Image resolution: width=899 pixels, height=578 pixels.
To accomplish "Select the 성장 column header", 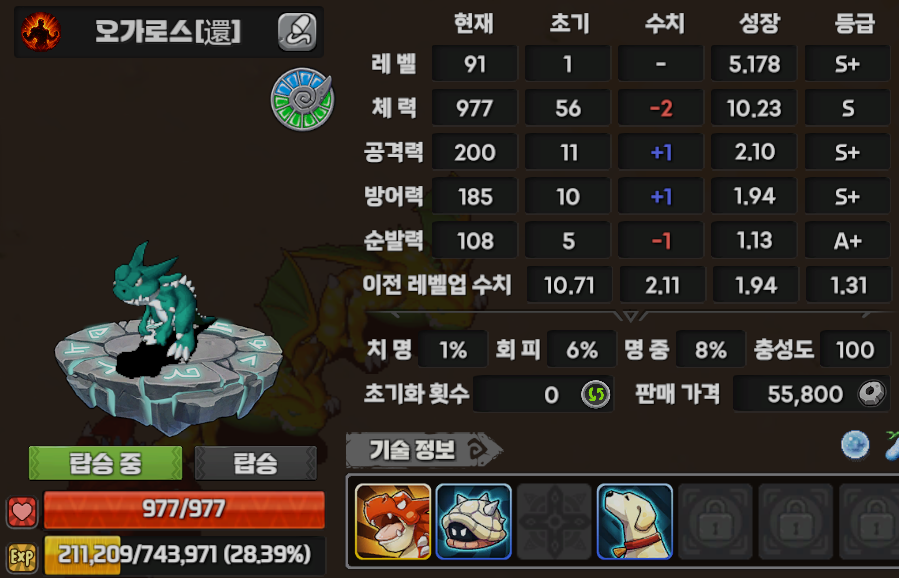I will coord(759,24).
